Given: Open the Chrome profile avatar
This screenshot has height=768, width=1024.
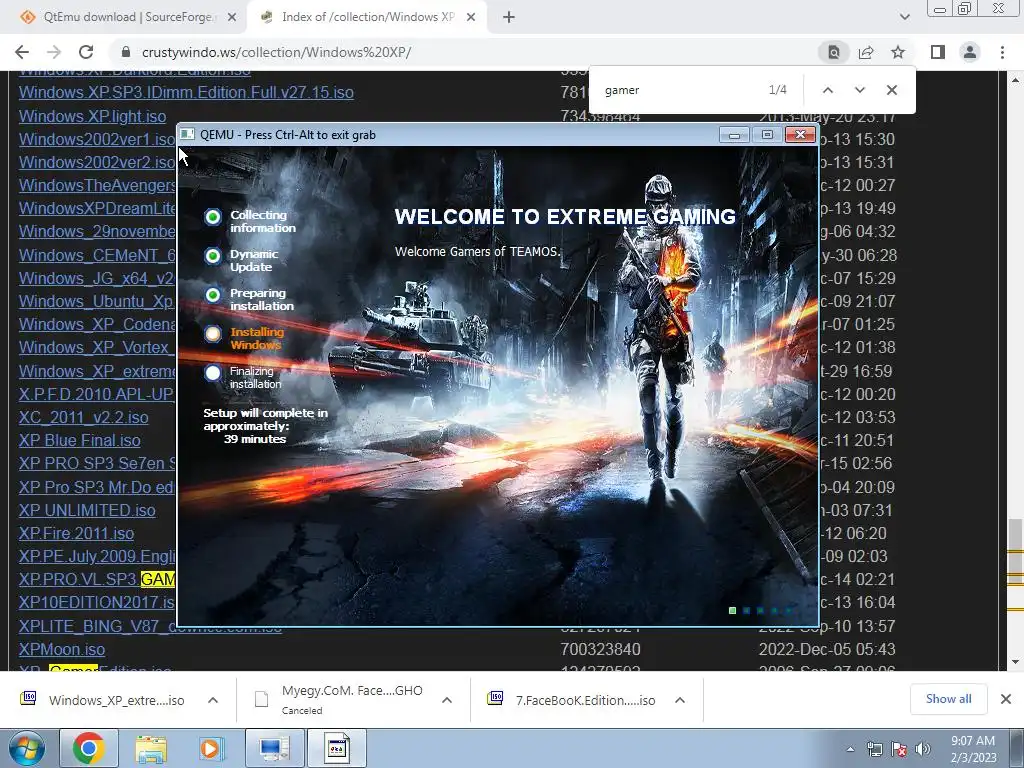Looking at the screenshot, I should point(970,52).
